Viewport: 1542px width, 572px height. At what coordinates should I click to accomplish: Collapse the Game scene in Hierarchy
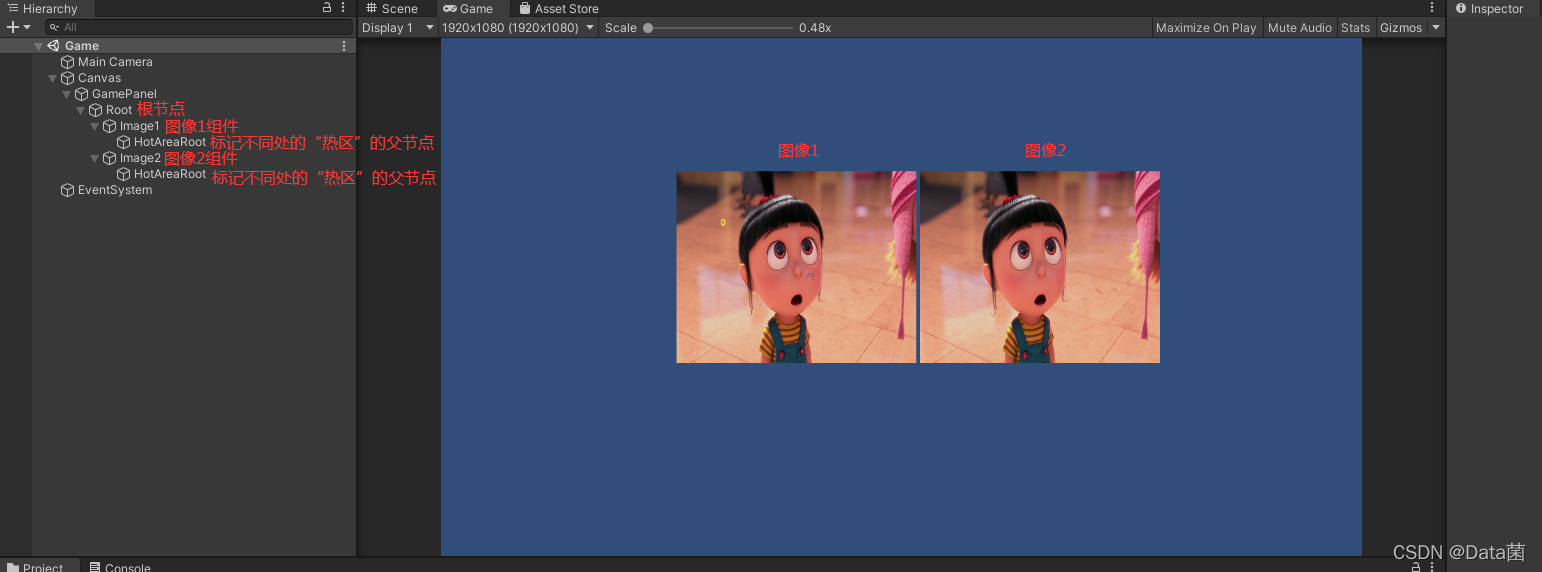point(39,46)
